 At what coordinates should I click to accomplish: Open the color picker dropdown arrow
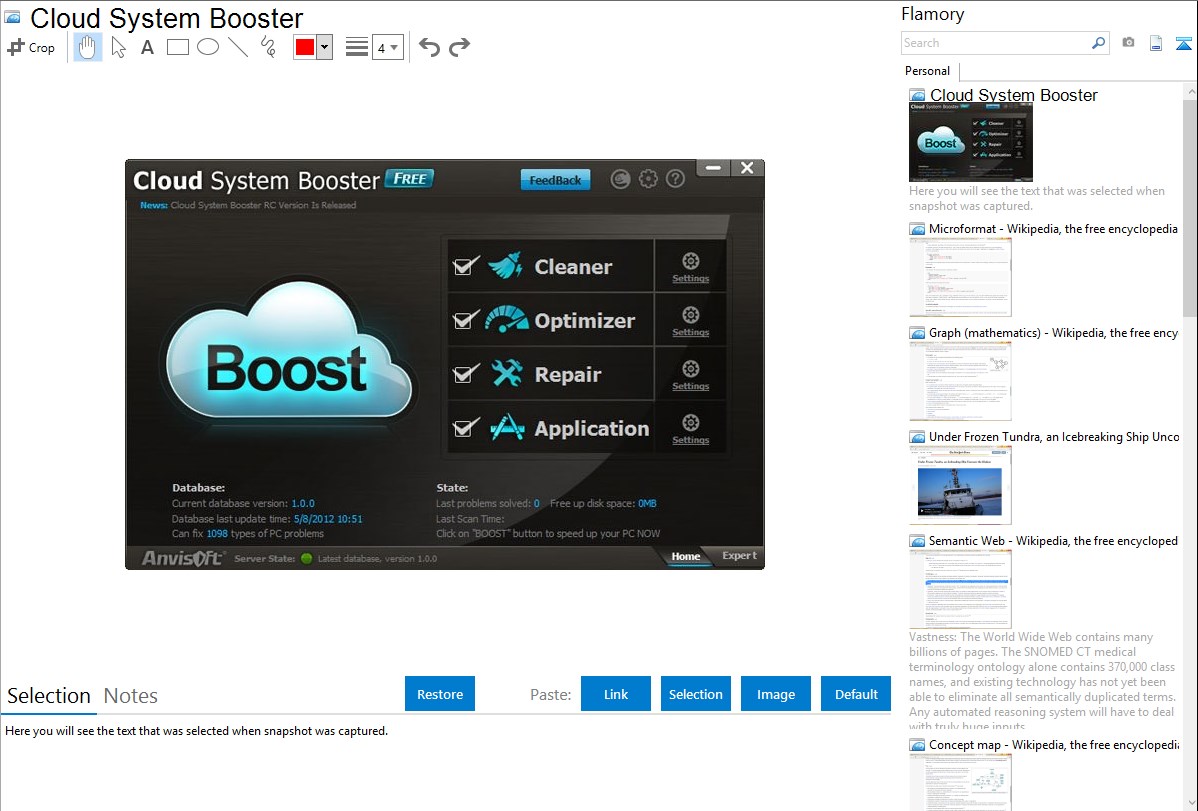coord(325,47)
